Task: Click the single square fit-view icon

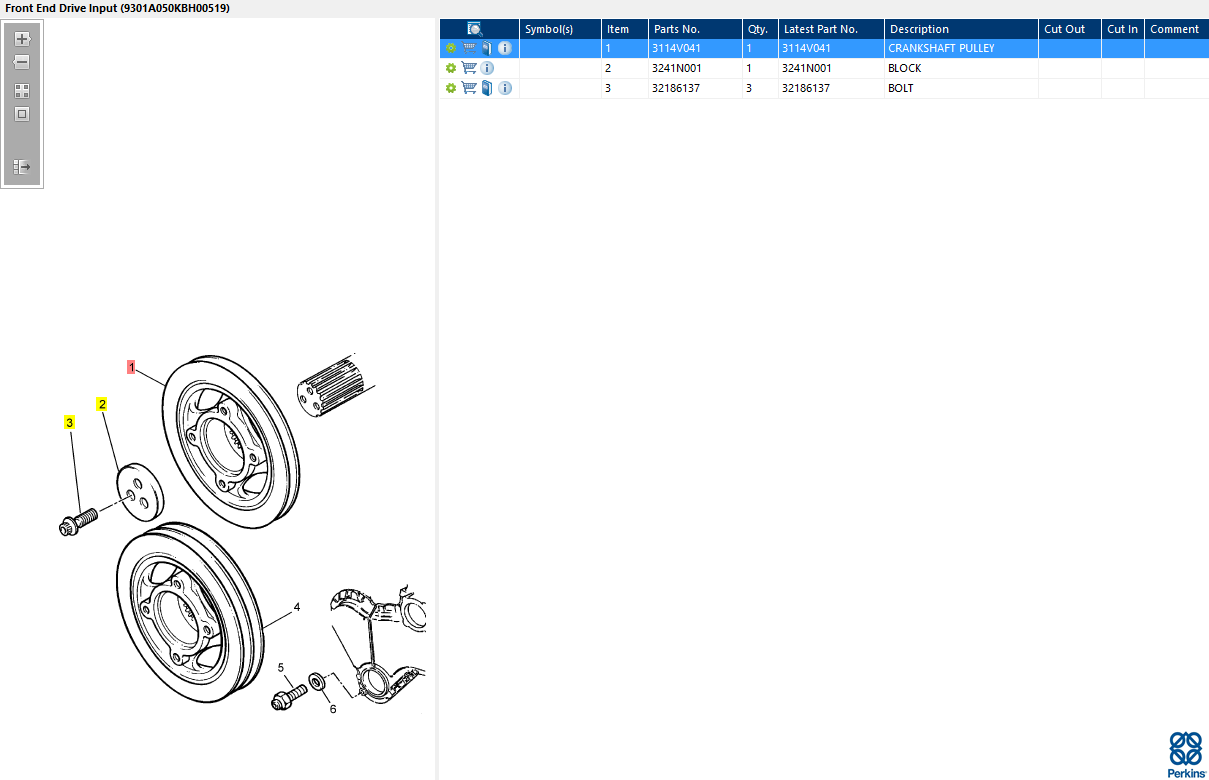Action: click(22, 114)
